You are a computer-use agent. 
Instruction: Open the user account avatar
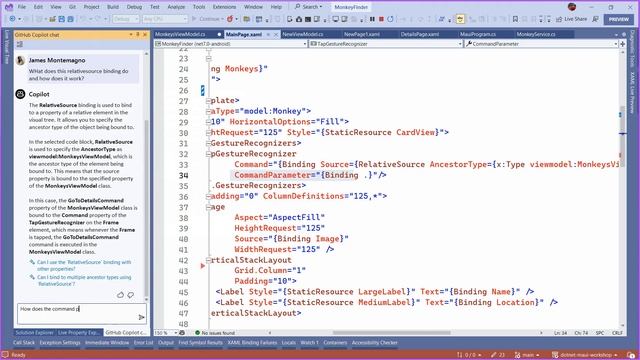572,7
